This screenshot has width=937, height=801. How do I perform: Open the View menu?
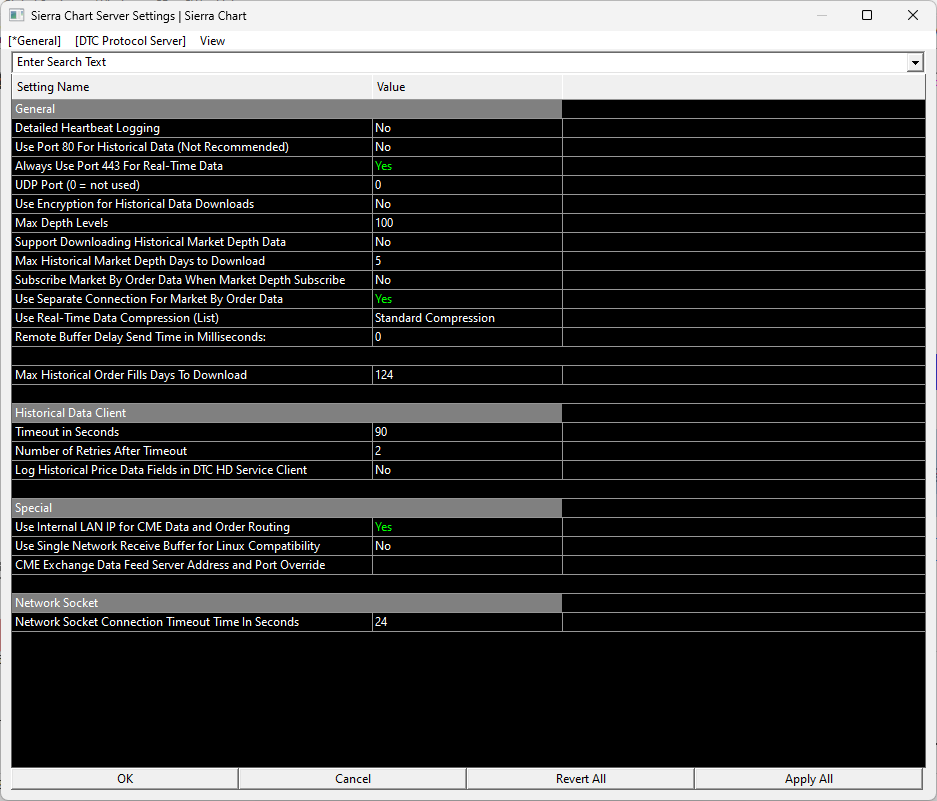click(x=212, y=41)
